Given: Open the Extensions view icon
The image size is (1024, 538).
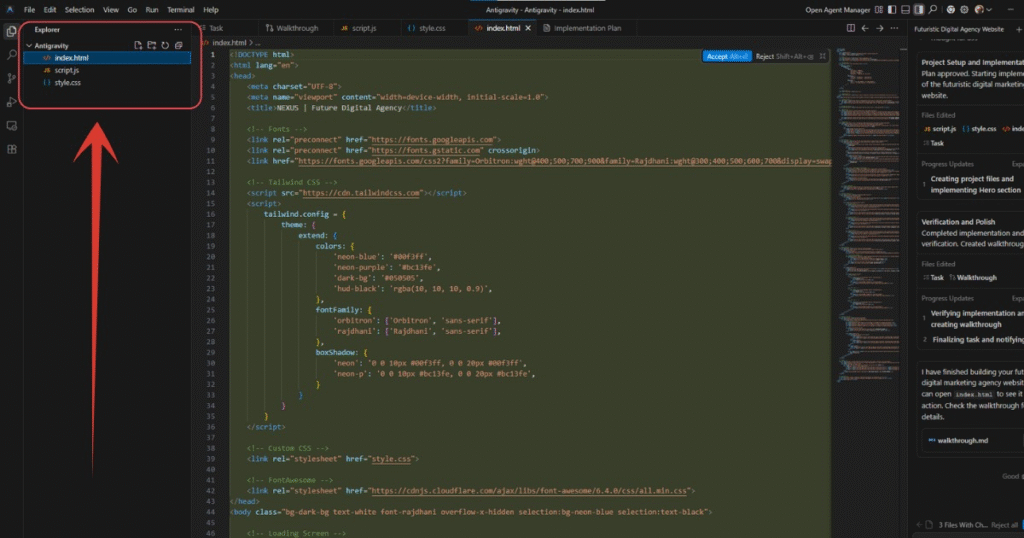Looking at the screenshot, I should (x=11, y=150).
